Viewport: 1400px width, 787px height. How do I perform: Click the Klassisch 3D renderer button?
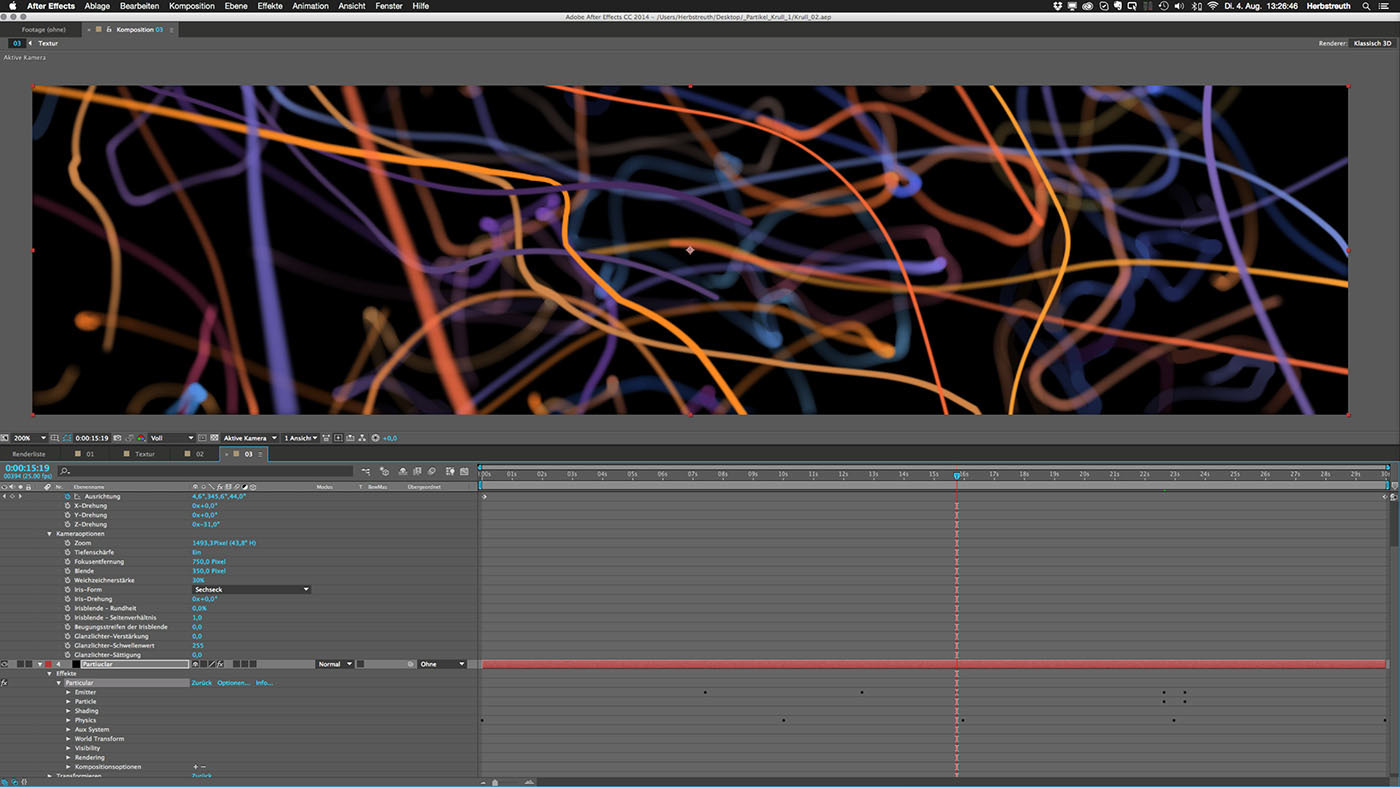pos(1371,43)
